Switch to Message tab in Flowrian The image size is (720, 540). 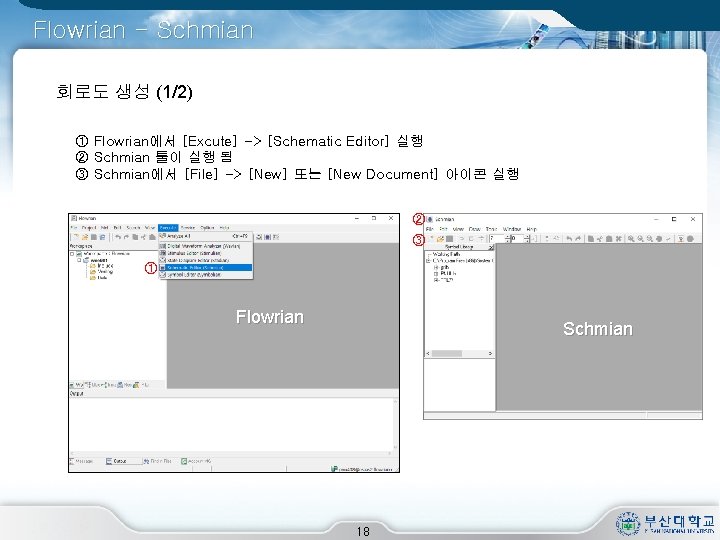[x=81, y=461]
